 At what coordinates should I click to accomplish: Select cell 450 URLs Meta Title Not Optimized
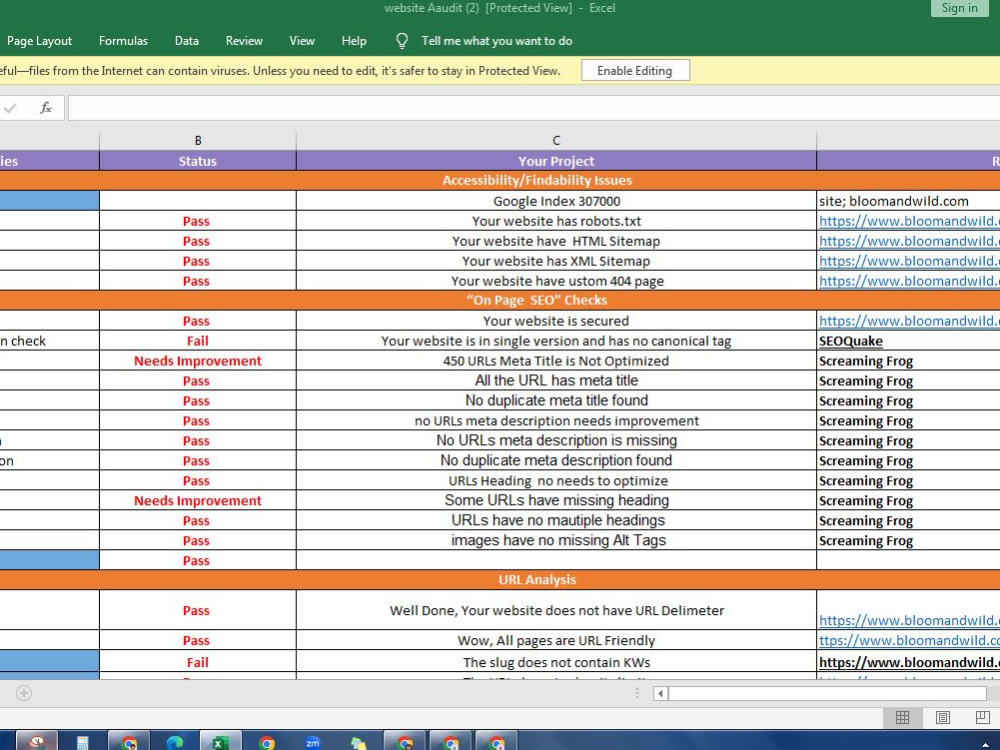click(x=556, y=361)
